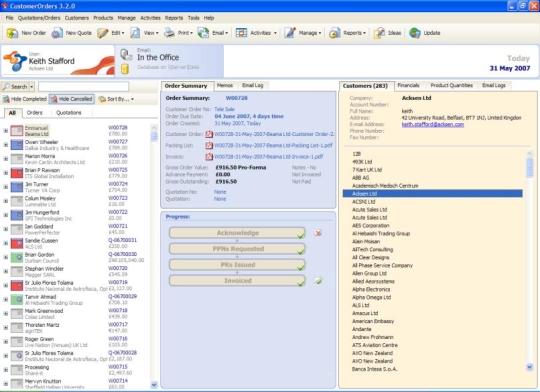Image resolution: width=540 pixels, height=392 pixels.
Task: Select Banca Intesa S.p.A. customer
Action: 375,369
